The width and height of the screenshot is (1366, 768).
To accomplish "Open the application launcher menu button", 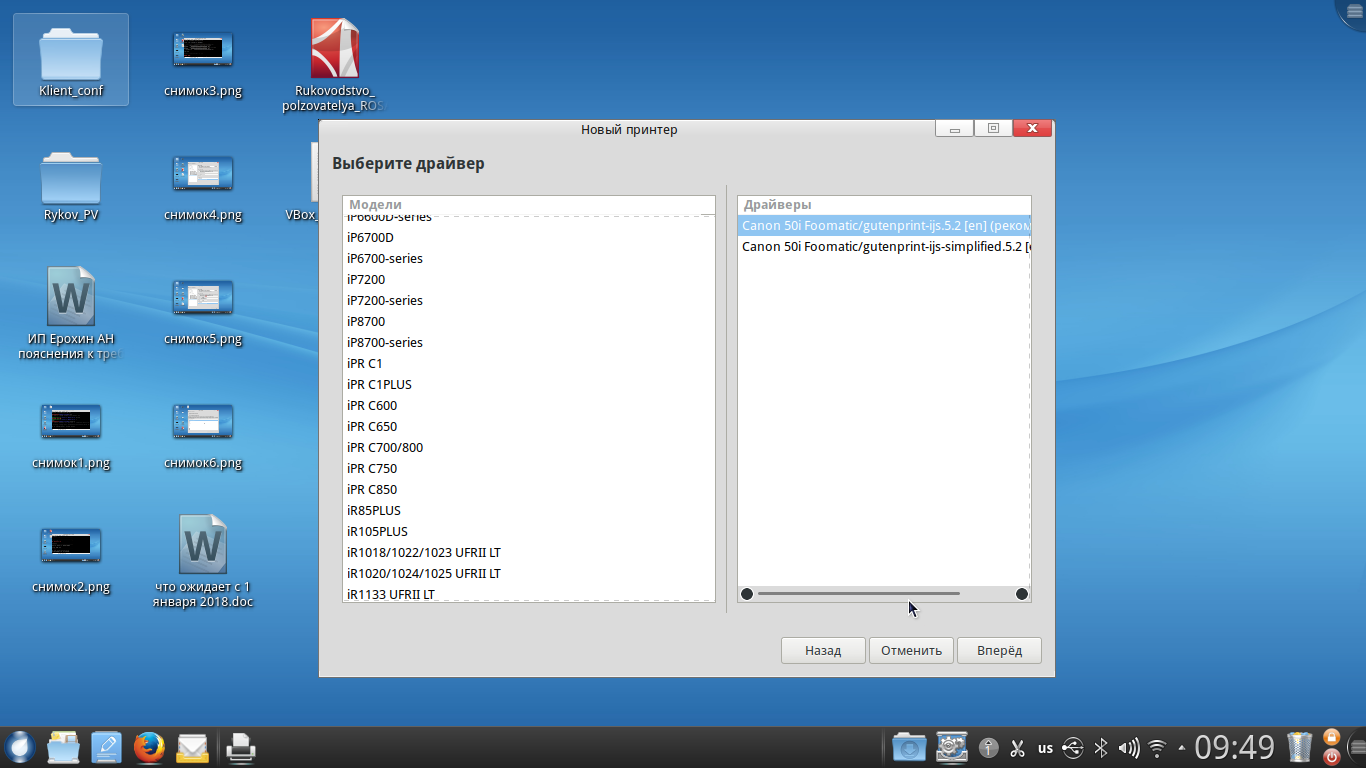I will (x=20, y=747).
